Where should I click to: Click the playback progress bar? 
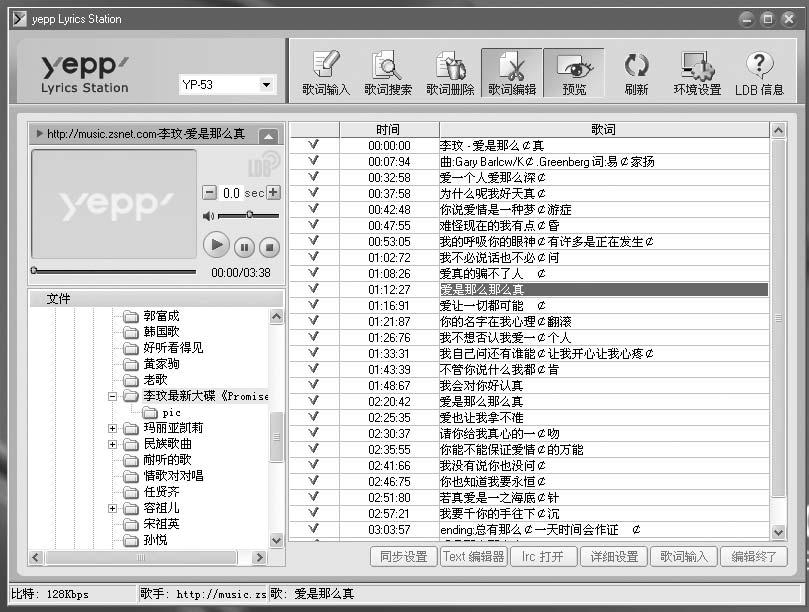point(115,271)
